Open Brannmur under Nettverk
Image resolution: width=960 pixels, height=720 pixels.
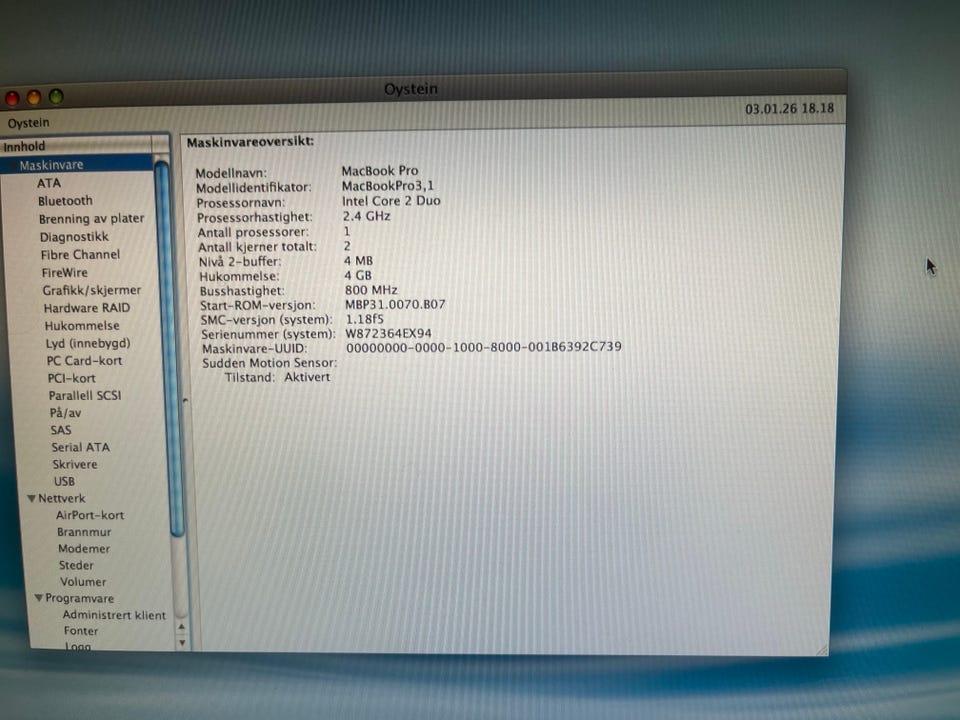point(84,532)
